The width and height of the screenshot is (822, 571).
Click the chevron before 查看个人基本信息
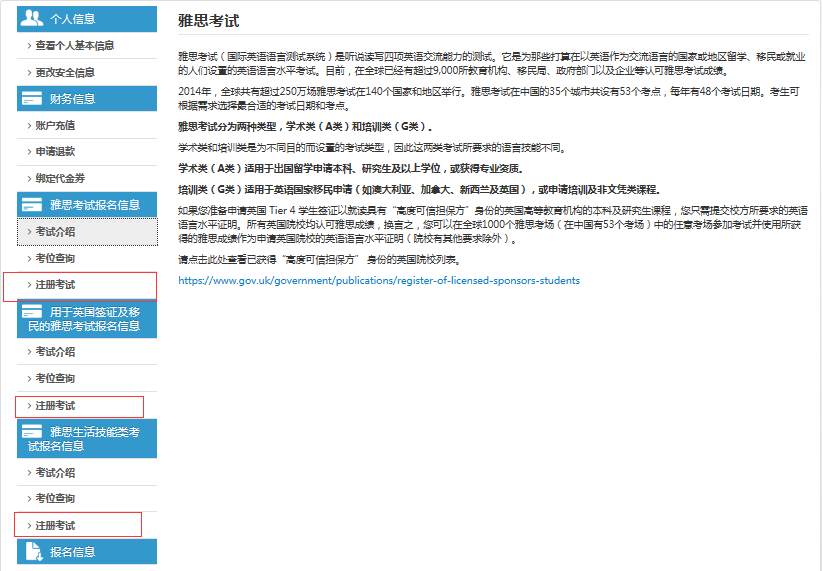point(29,46)
